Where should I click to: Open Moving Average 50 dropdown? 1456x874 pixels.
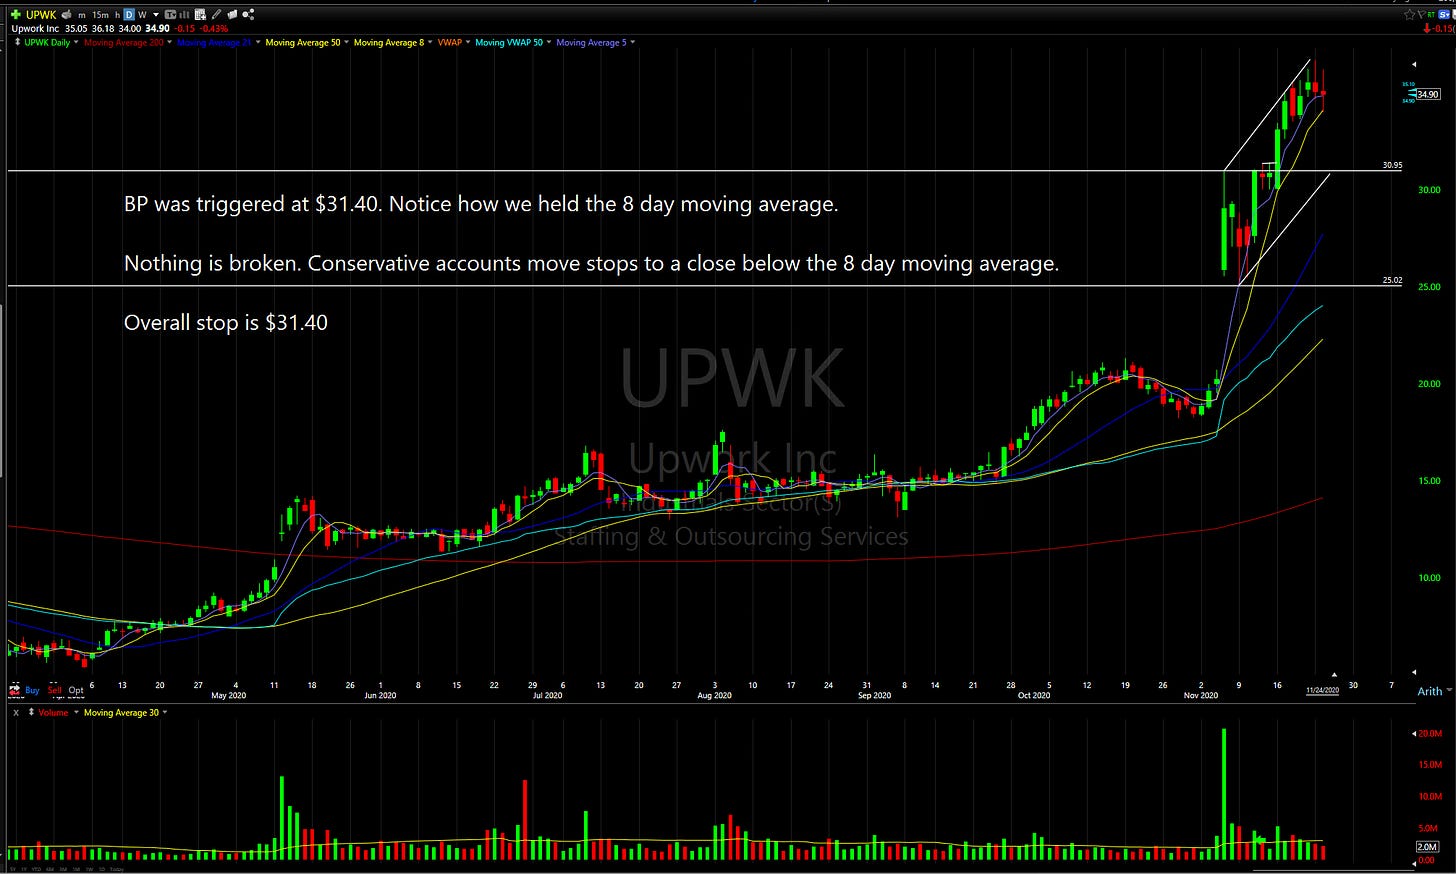click(346, 42)
